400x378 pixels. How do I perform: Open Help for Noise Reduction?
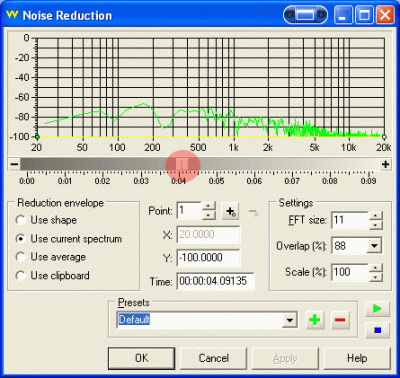pyautogui.click(x=357, y=358)
